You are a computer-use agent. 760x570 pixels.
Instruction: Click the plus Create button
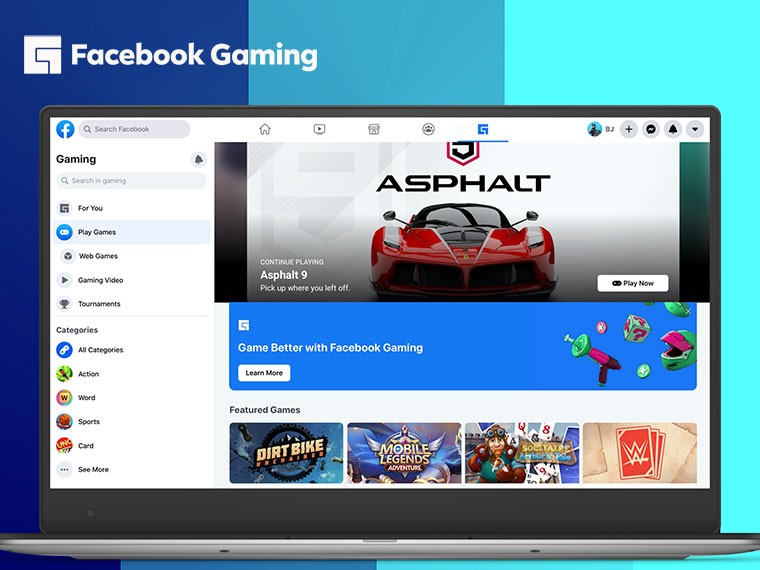tap(629, 129)
